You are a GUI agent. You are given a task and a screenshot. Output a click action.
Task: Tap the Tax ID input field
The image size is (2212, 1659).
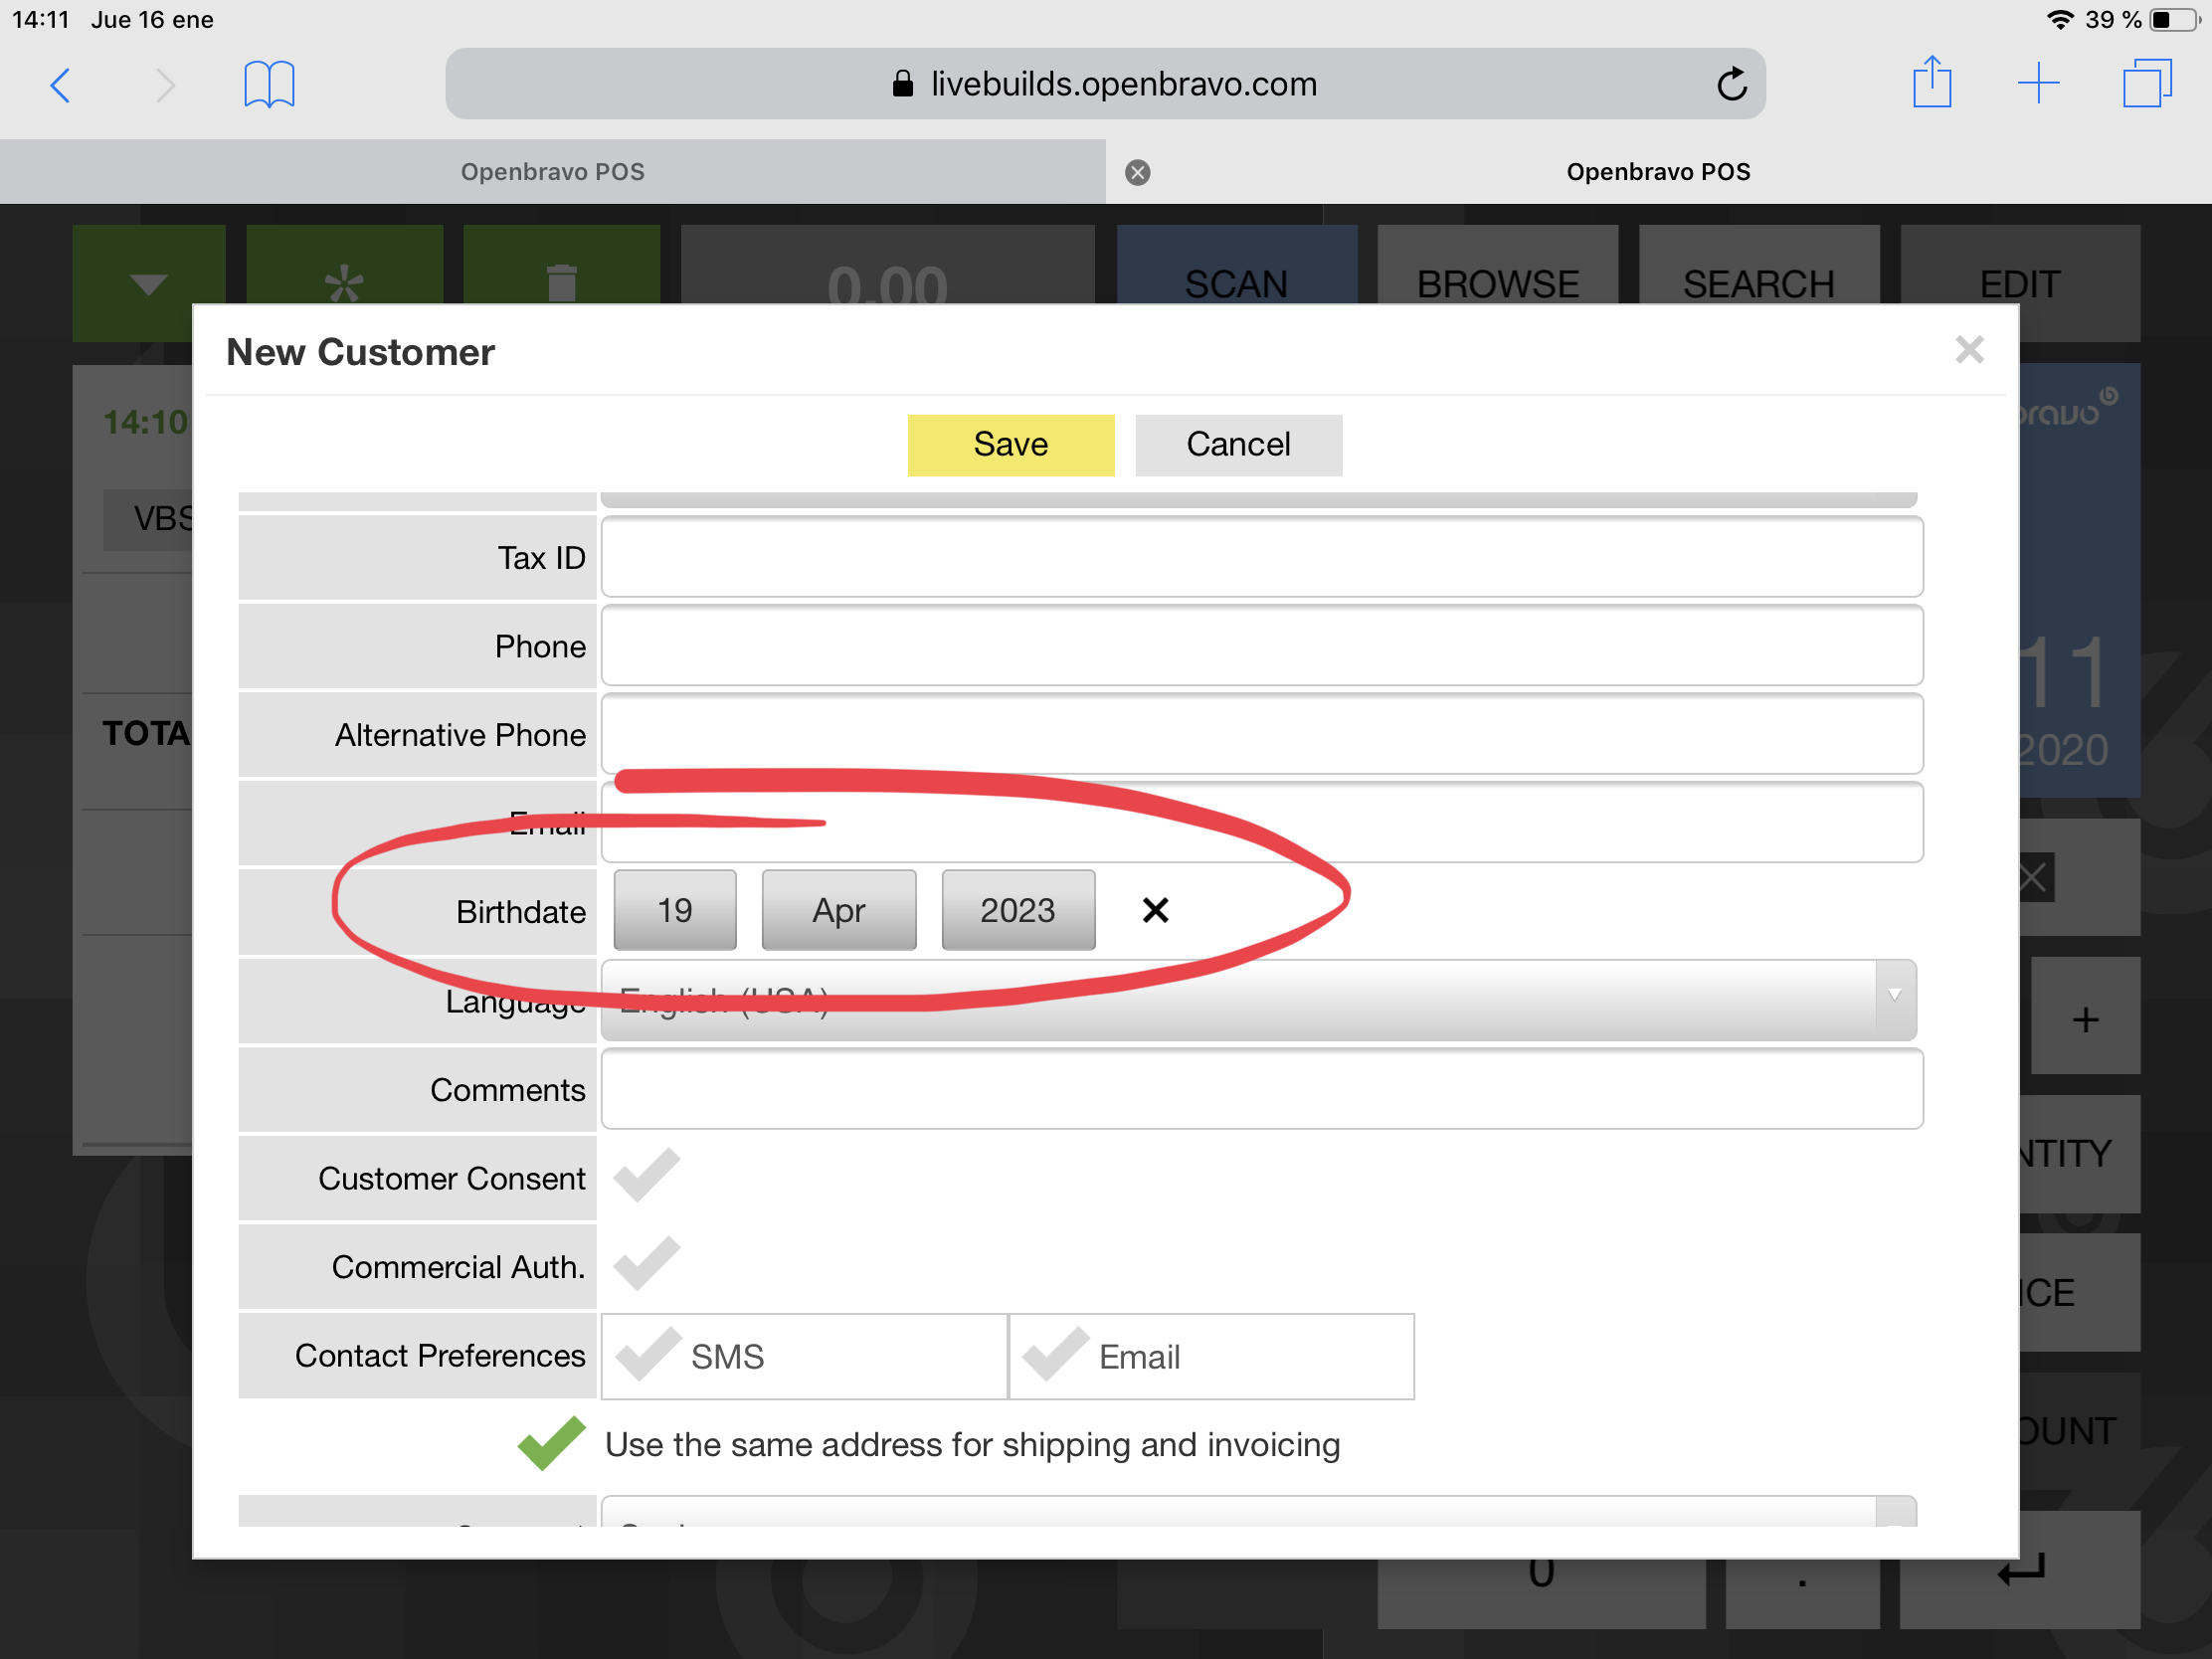pos(1261,557)
